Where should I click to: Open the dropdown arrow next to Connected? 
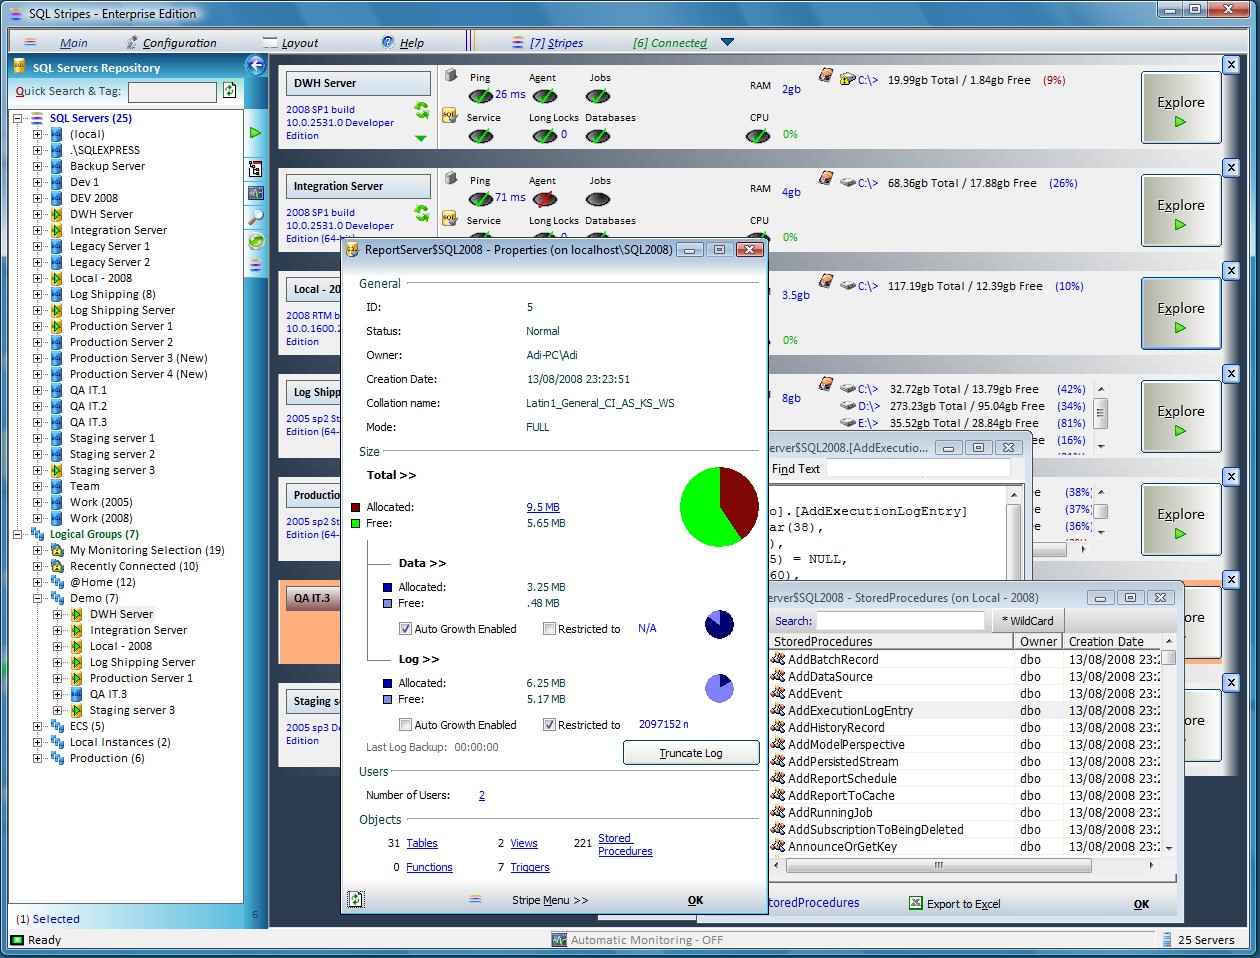point(727,42)
